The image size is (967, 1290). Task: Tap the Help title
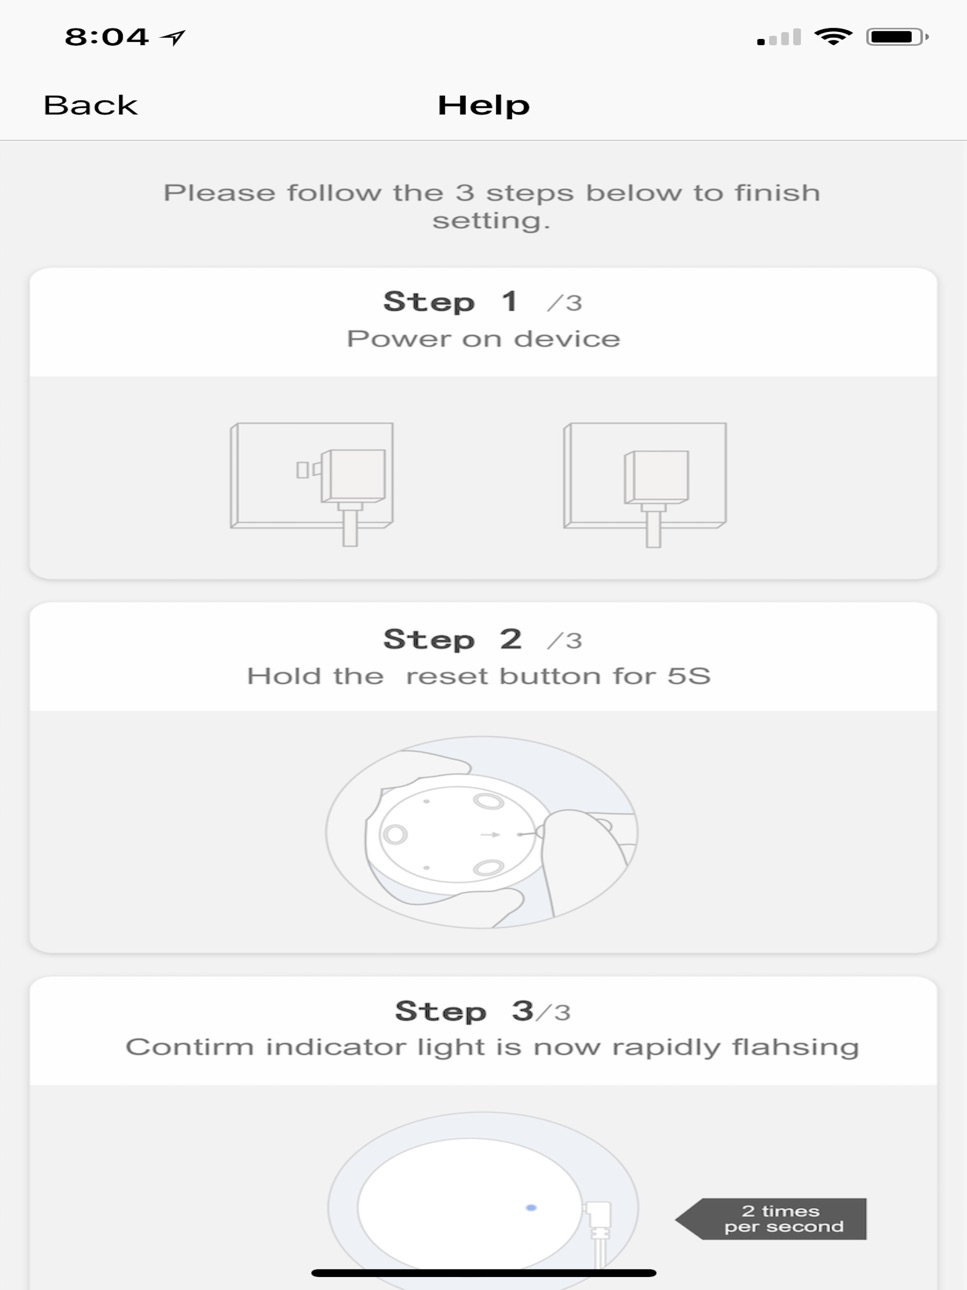click(483, 105)
